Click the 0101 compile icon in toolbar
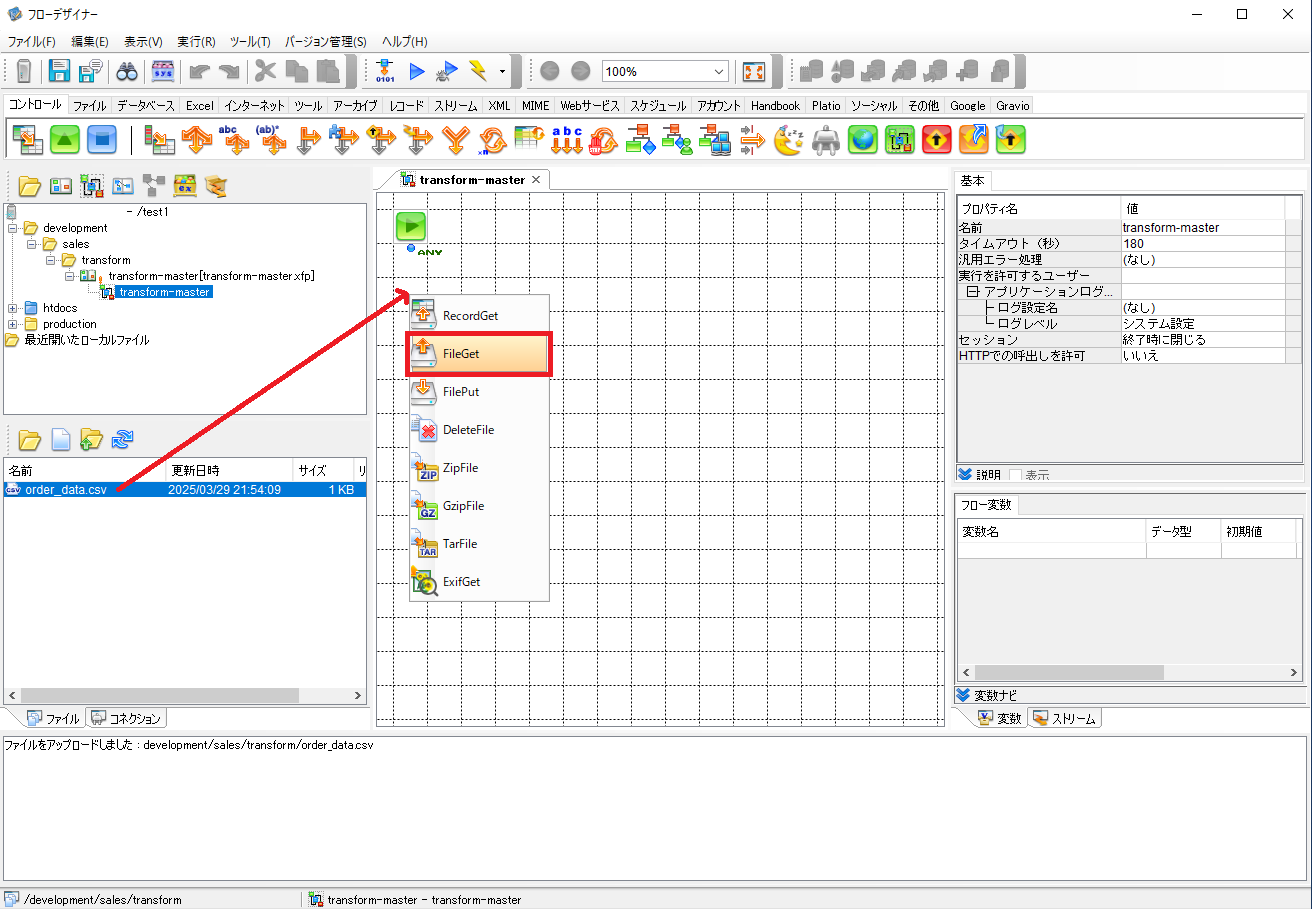The height and width of the screenshot is (909, 1312). [385, 71]
